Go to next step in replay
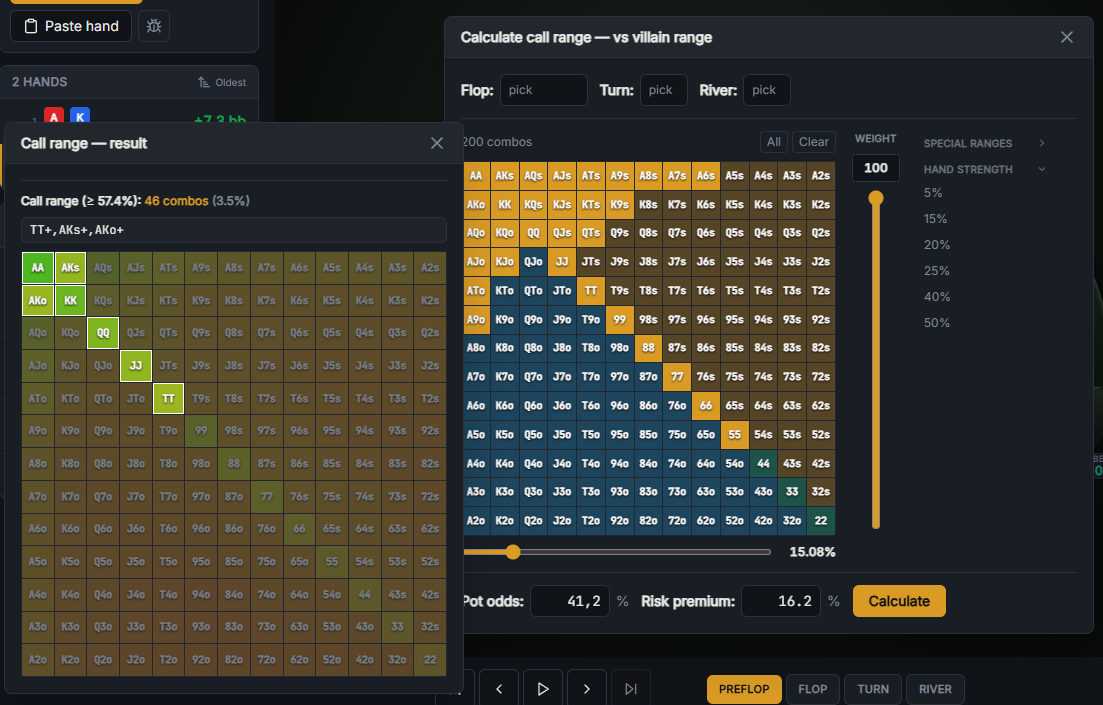 (x=587, y=689)
